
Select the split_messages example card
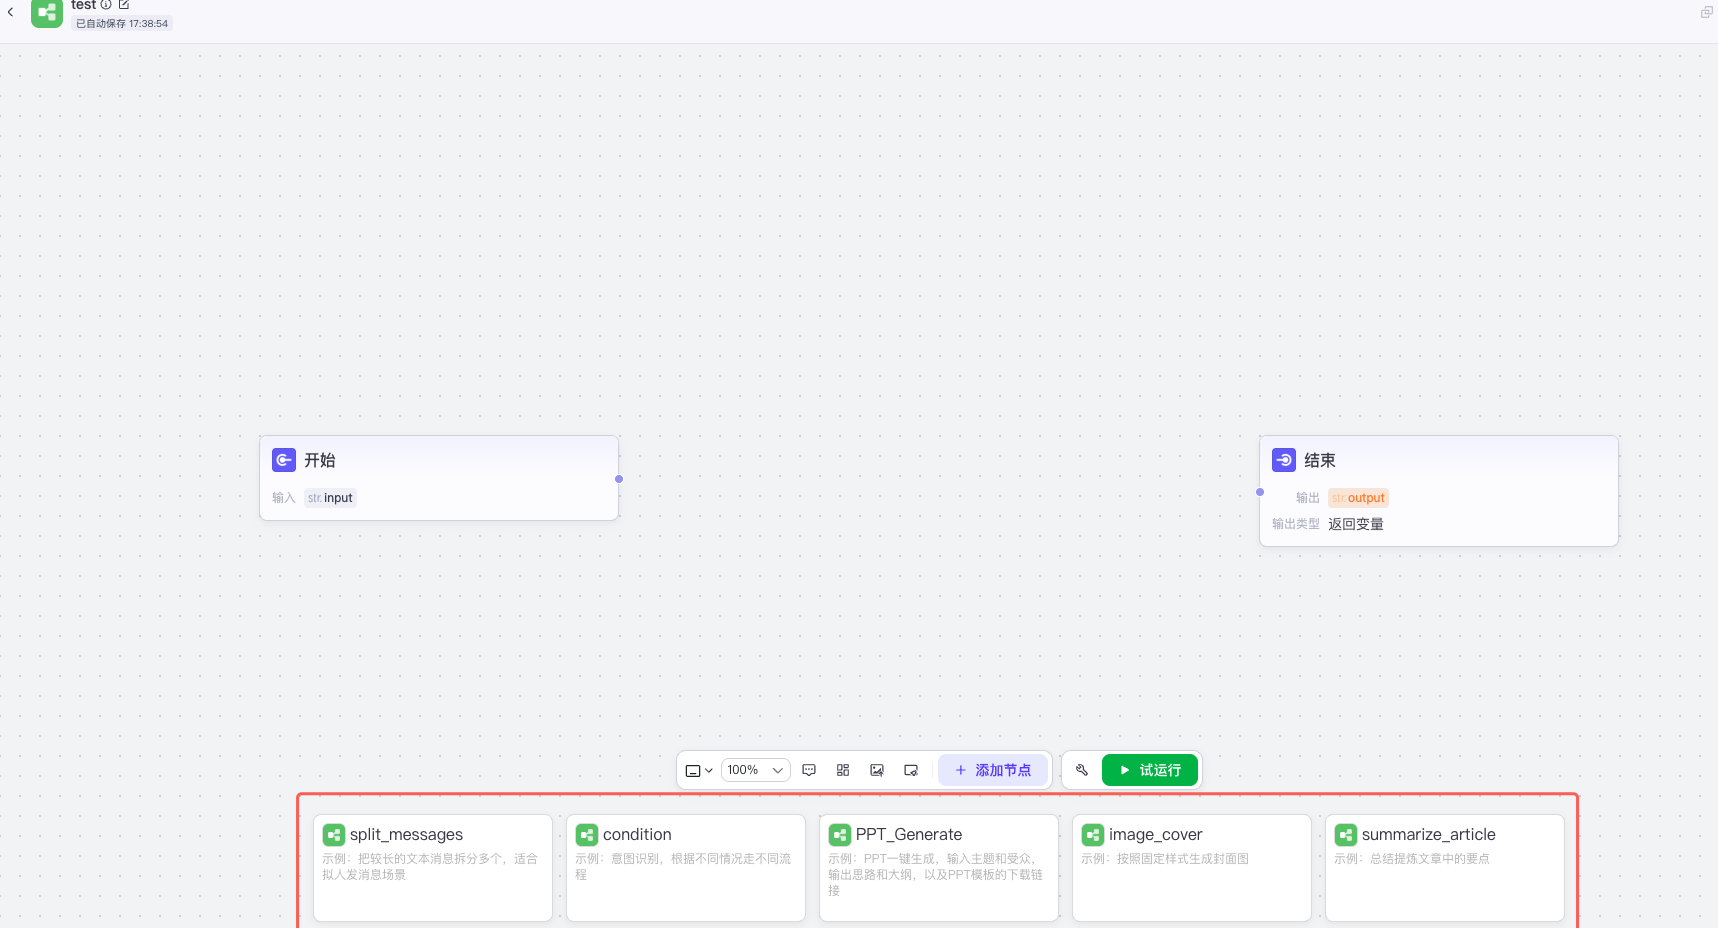pos(432,867)
